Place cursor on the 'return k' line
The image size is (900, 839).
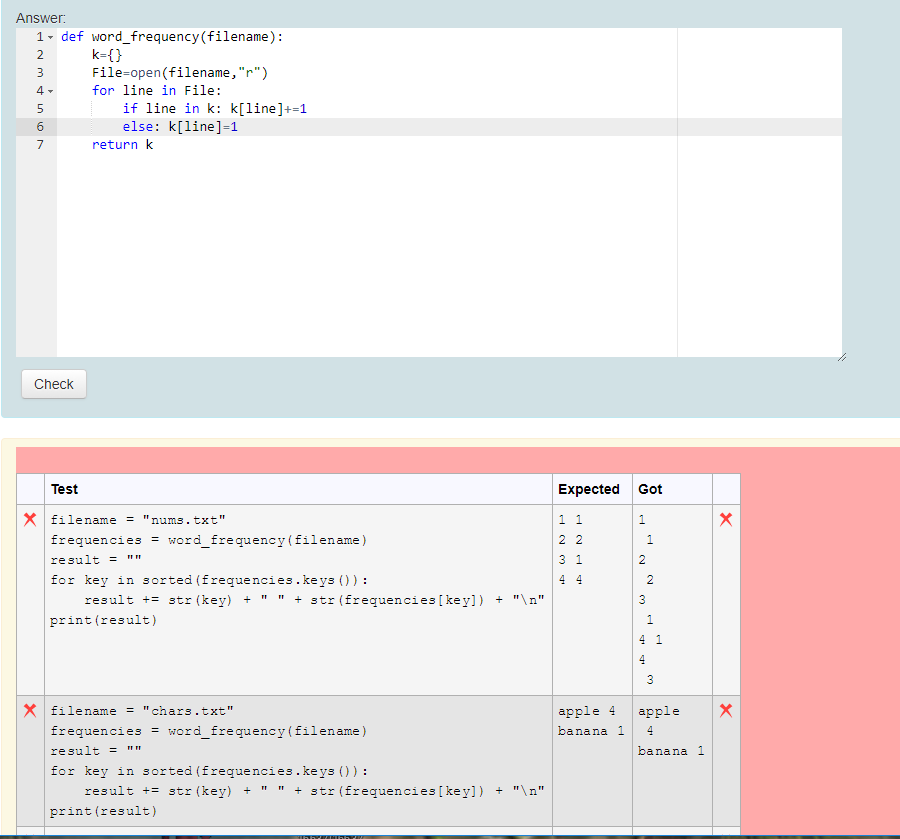coord(122,145)
